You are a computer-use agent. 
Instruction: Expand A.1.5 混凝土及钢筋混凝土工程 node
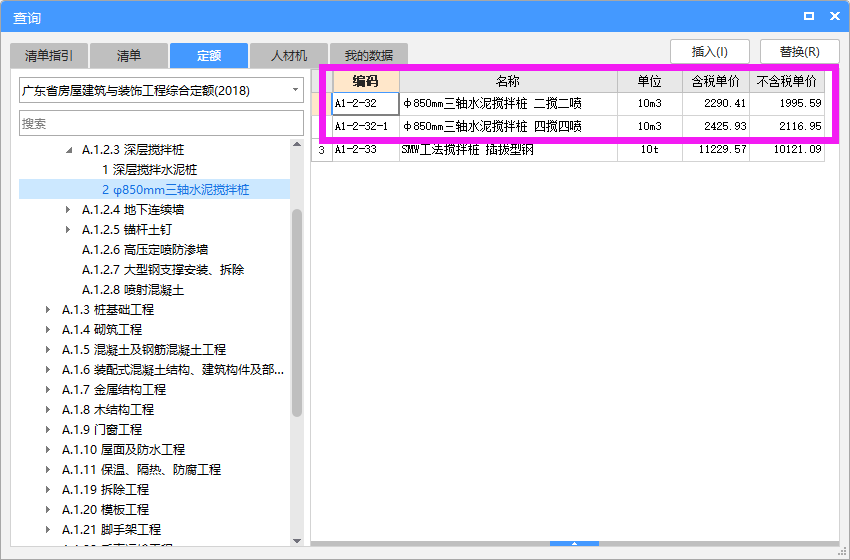pyautogui.click(x=48, y=350)
